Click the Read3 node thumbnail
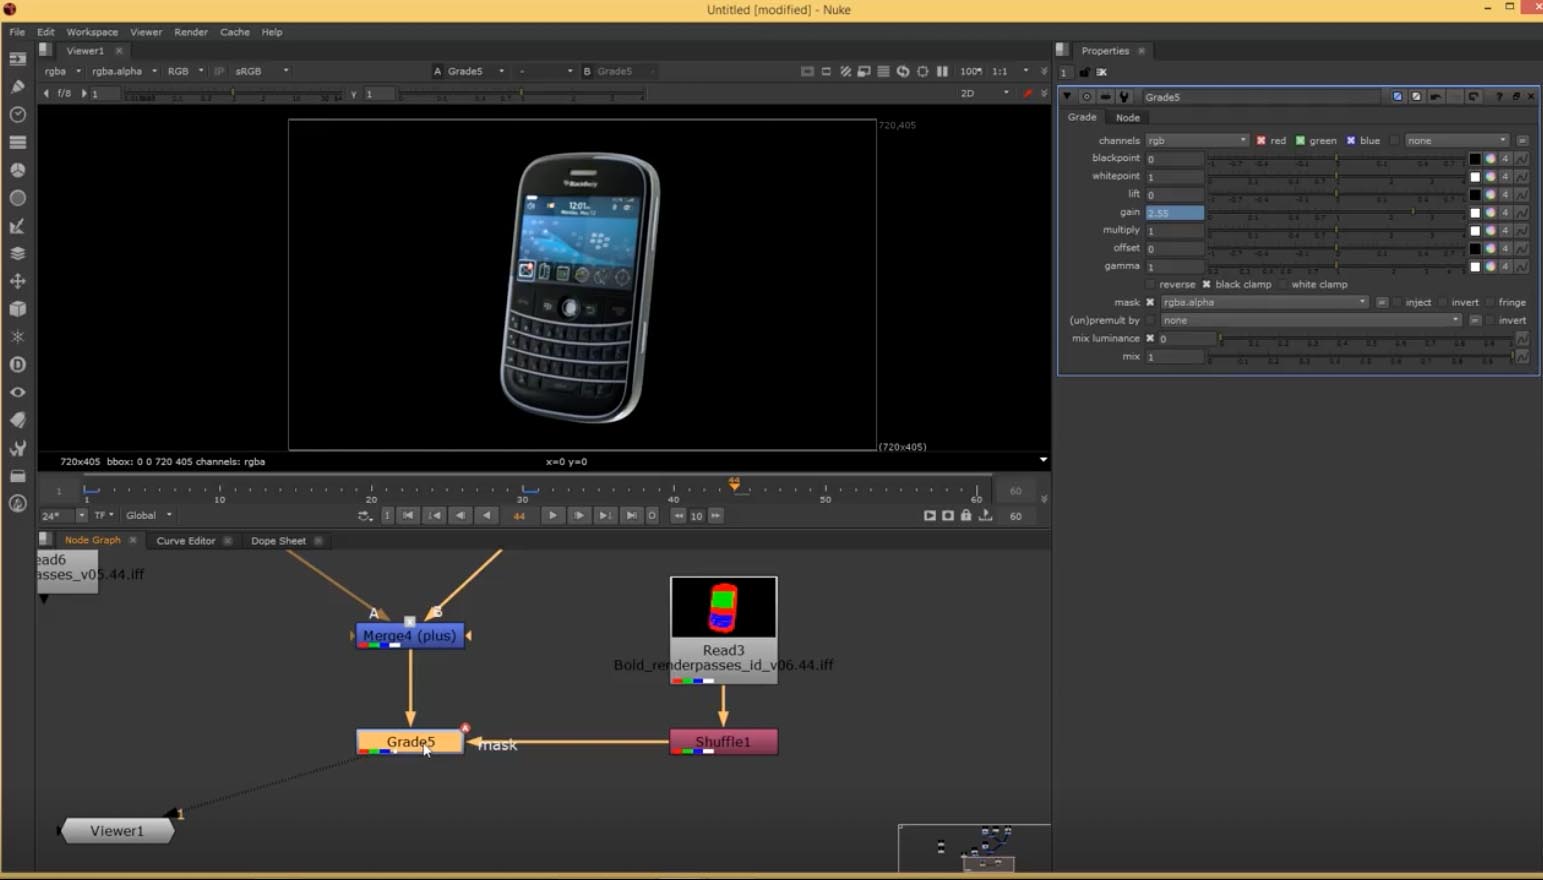This screenshot has height=880, width=1543. [723, 607]
